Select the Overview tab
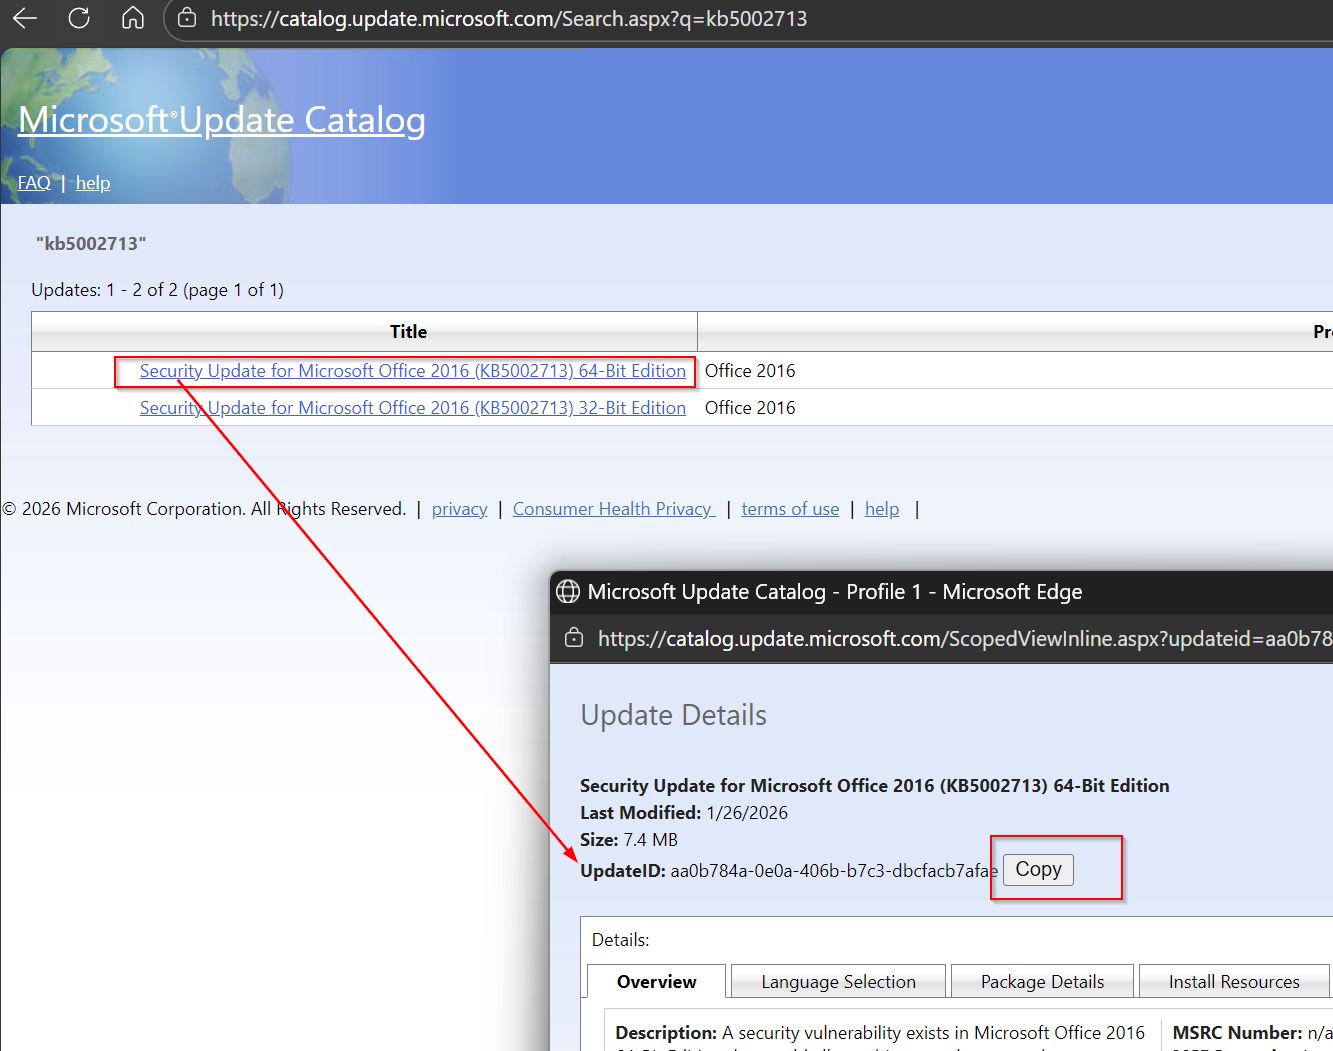The height and width of the screenshot is (1051, 1333). tap(655, 981)
